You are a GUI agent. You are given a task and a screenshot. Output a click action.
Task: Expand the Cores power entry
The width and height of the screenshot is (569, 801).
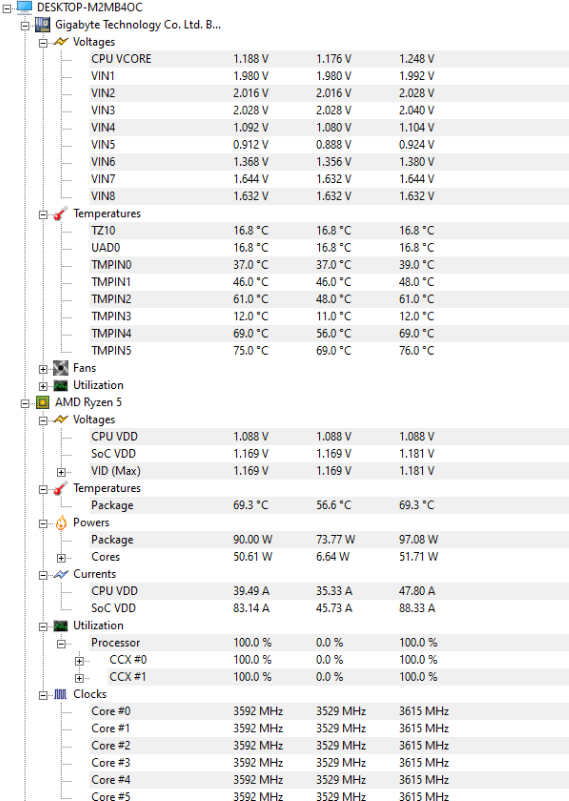[x=61, y=558]
